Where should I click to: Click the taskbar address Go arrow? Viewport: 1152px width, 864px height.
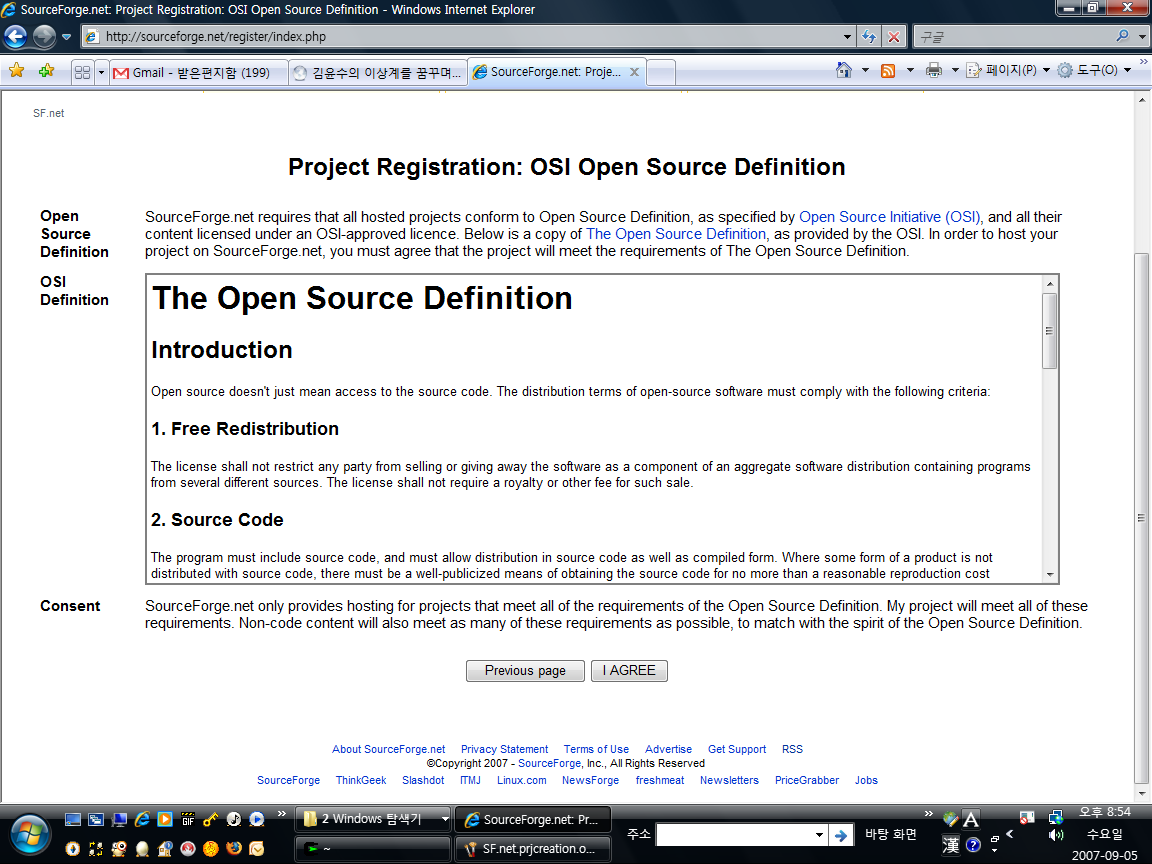(841, 835)
